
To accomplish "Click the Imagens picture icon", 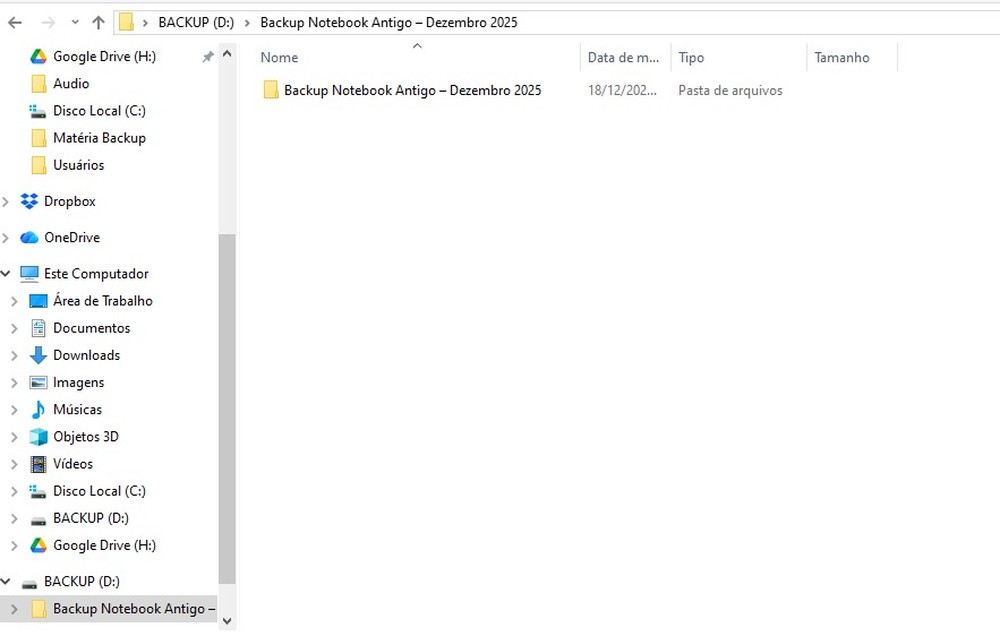I will point(38,383).
